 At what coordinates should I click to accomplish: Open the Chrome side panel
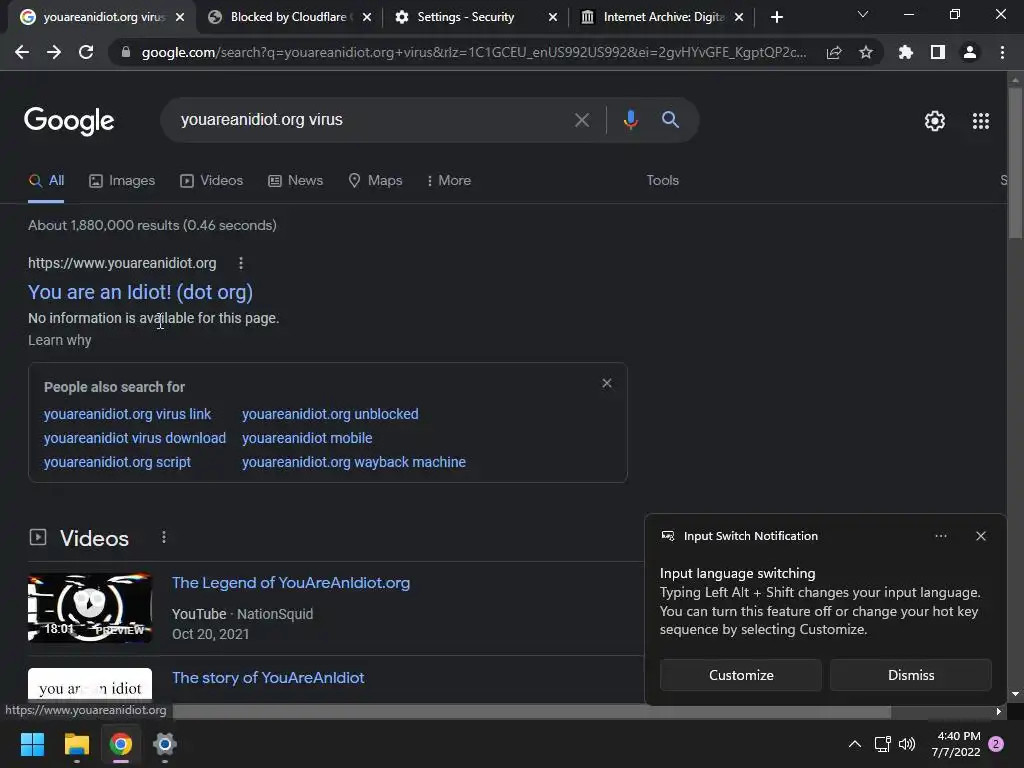(x=938, y=52)
